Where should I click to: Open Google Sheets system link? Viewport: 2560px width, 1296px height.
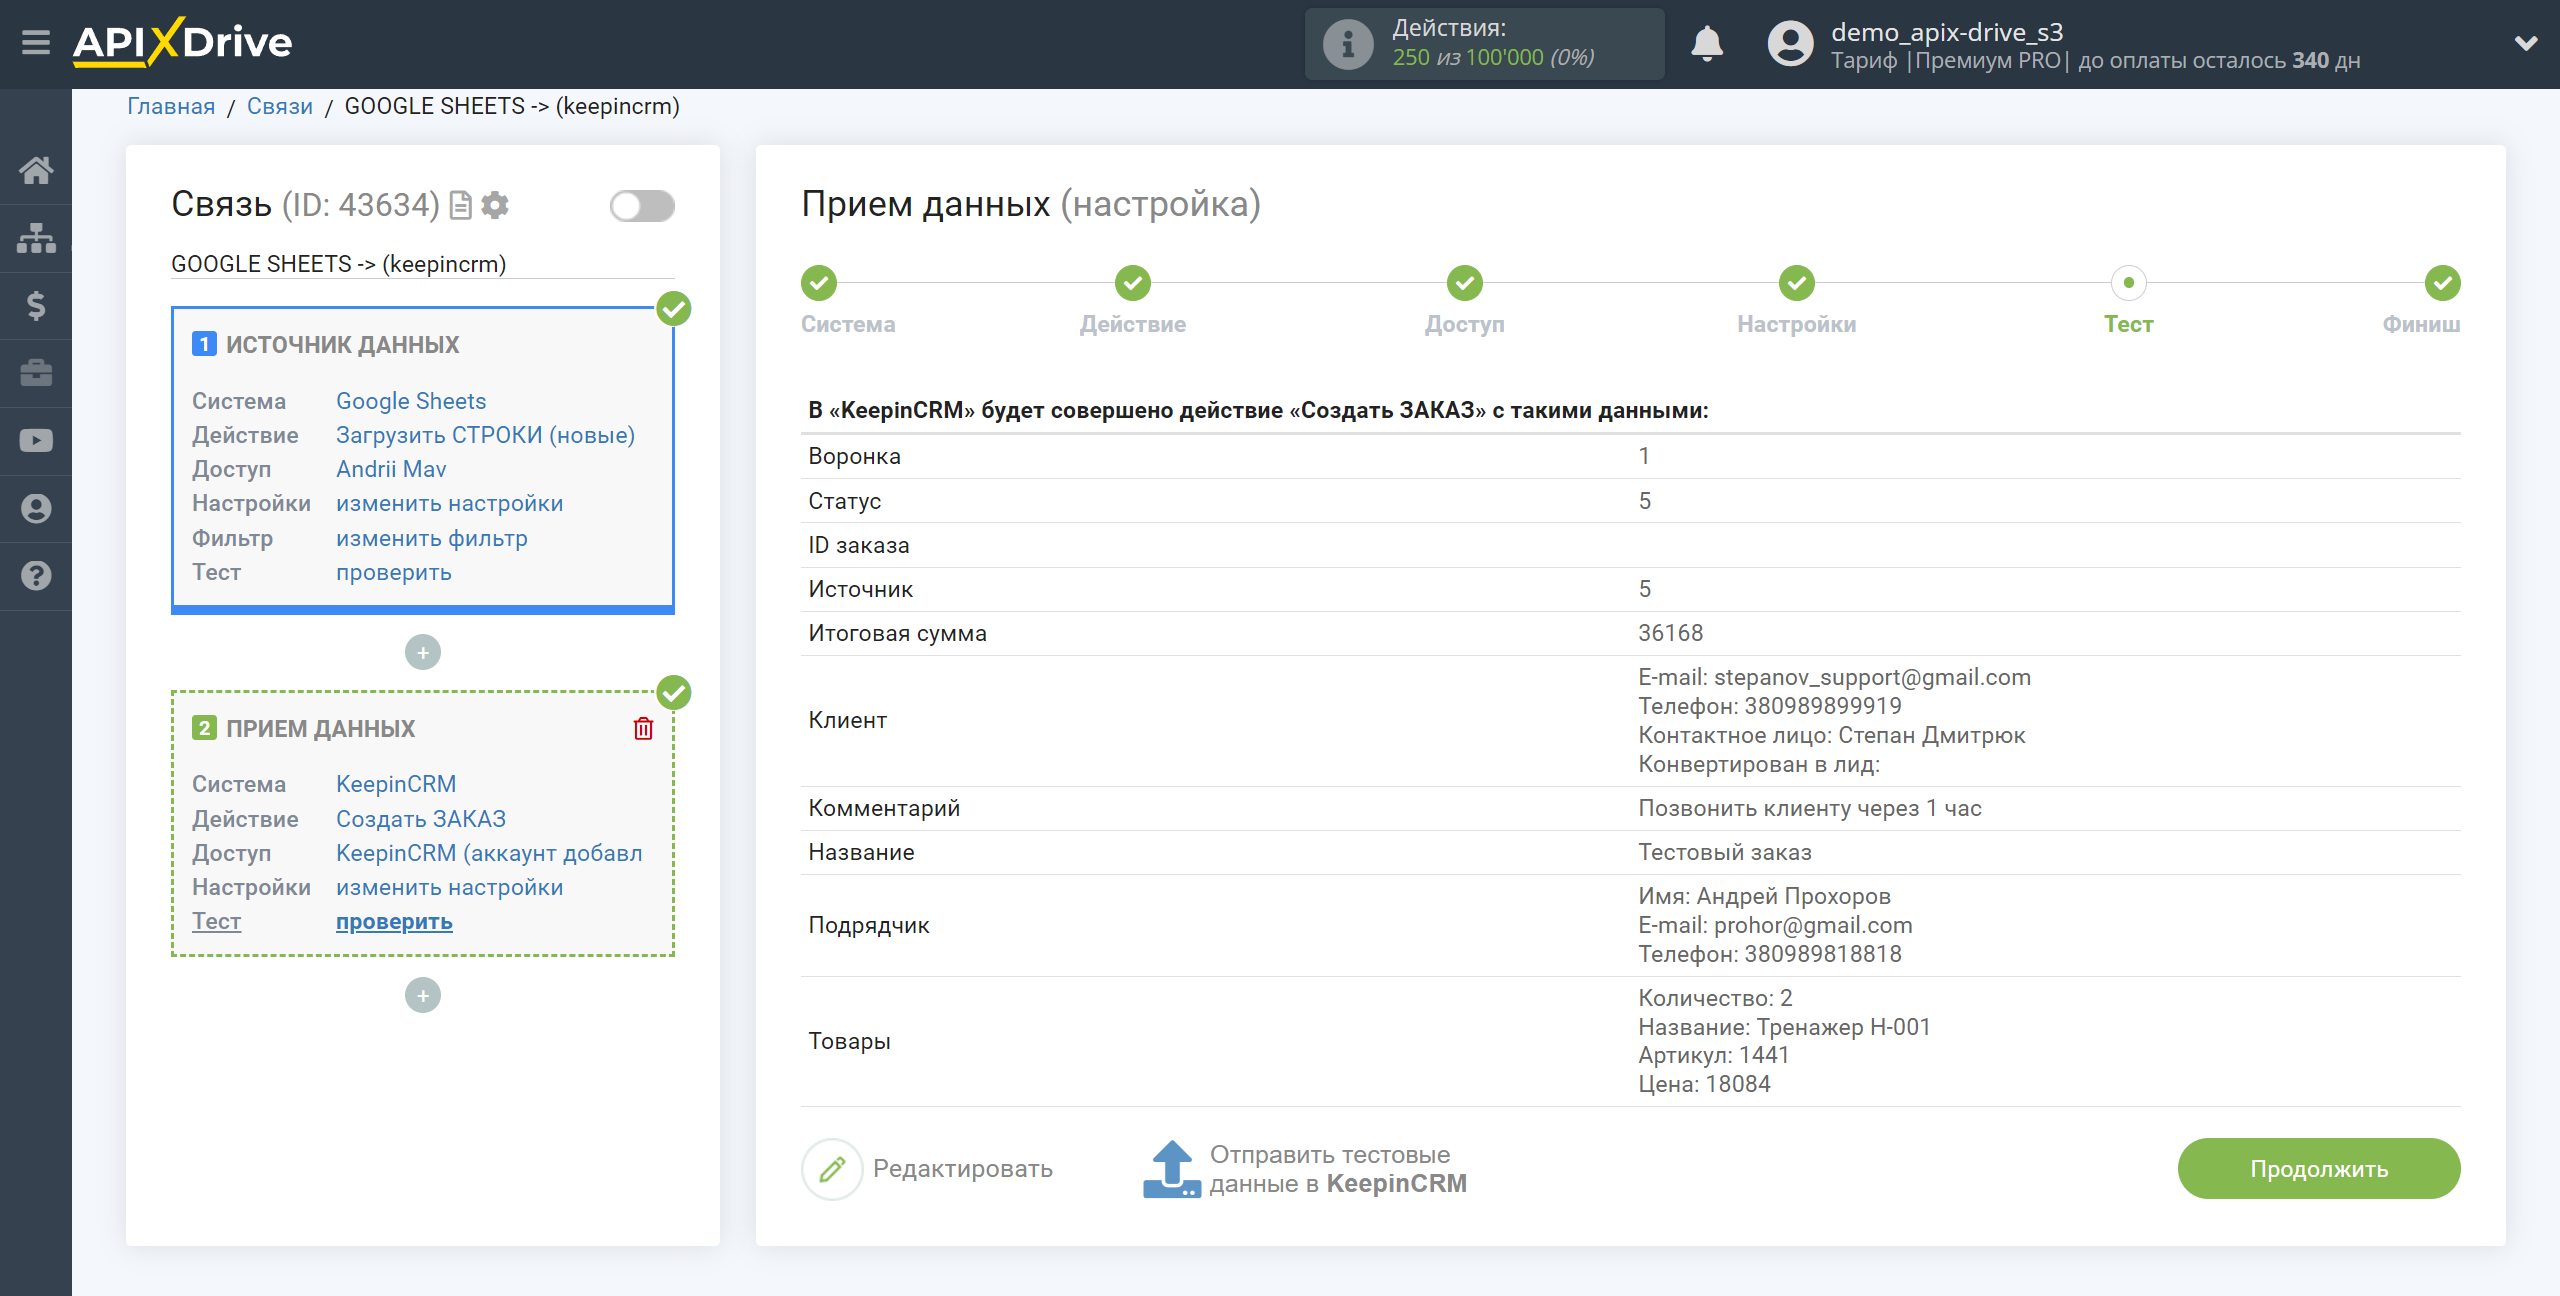click(411, 401)
